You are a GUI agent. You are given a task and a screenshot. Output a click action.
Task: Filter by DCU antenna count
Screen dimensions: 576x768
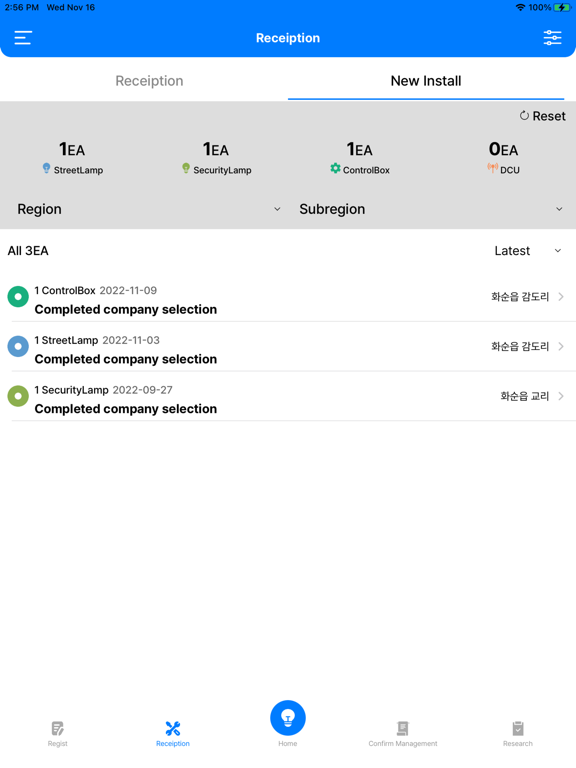(x=503, y=158)
